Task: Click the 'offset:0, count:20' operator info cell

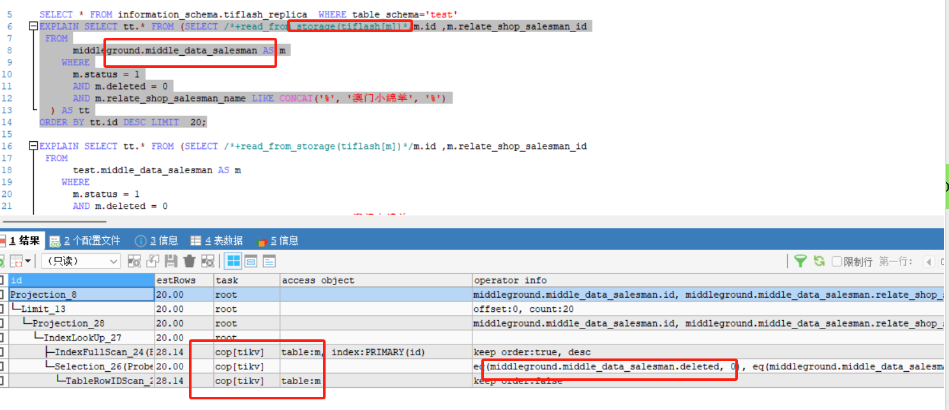Action: pyautogui.click(x=708, y=309)
